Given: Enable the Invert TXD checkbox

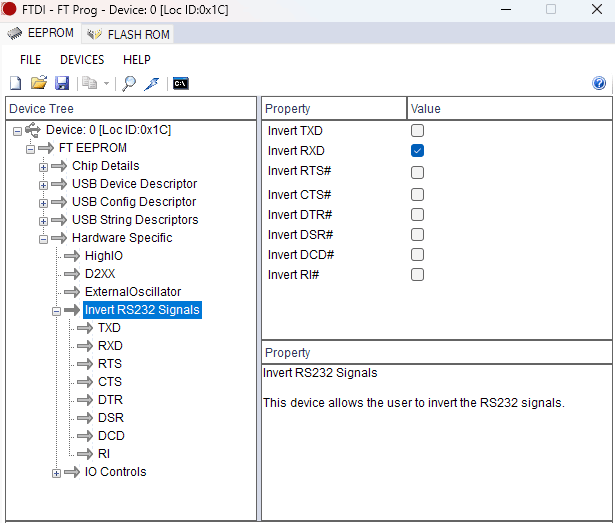Looking at the screenshot, I should [417, 130].
